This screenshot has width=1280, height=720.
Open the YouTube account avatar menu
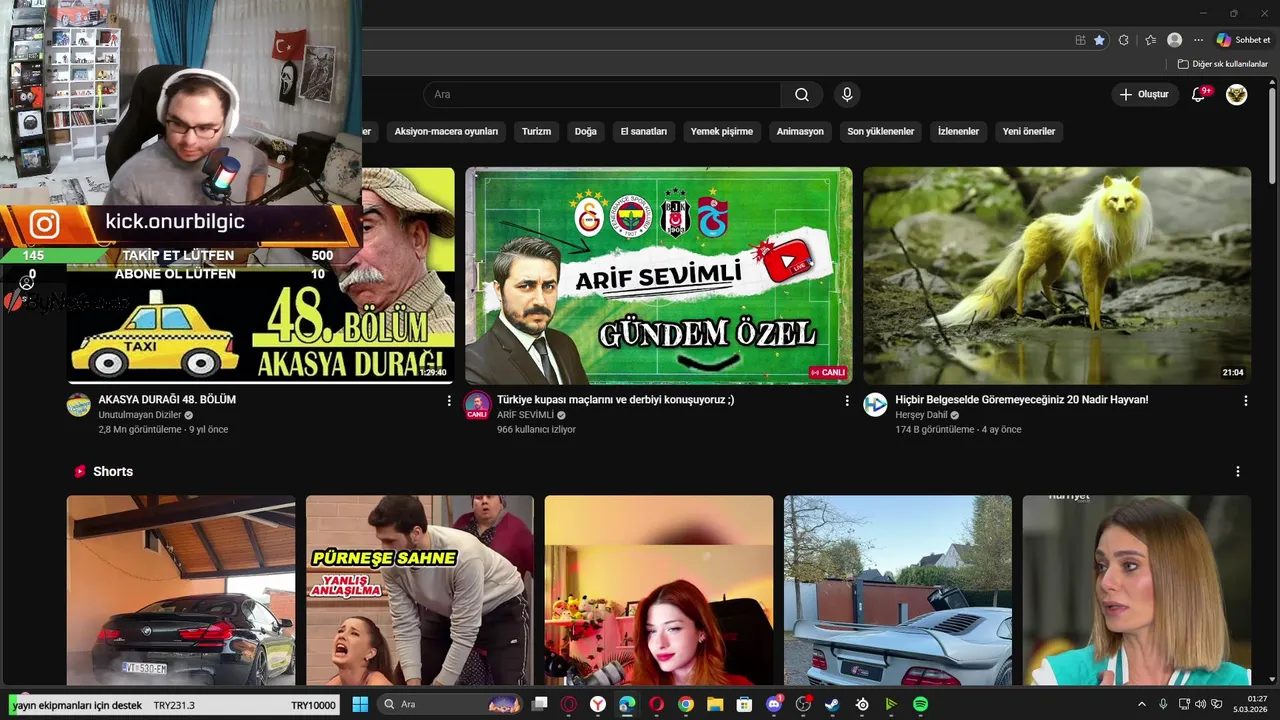(1237, 95)
